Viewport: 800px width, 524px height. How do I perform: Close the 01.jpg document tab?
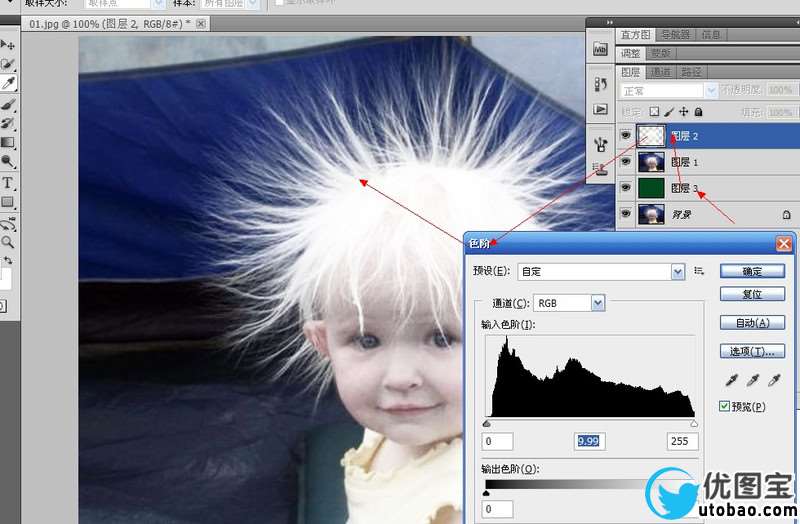point(201,23)
